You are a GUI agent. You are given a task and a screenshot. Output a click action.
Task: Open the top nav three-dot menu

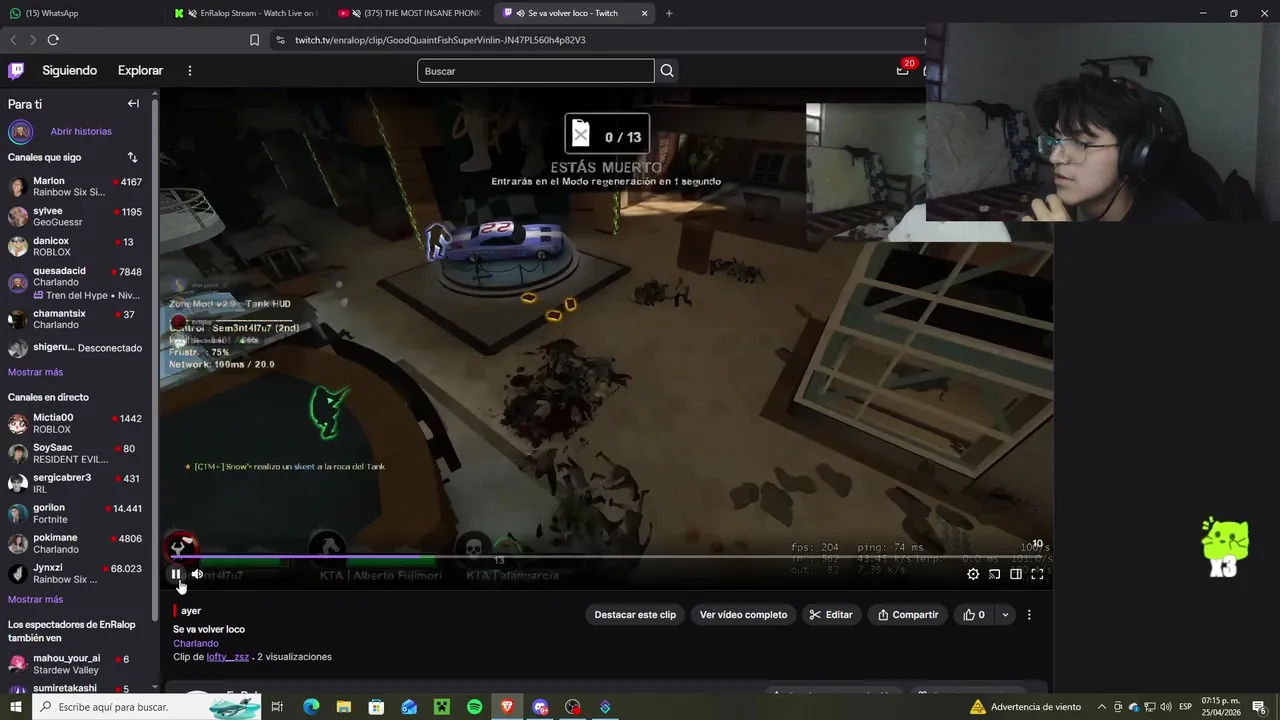coord(189,70)
